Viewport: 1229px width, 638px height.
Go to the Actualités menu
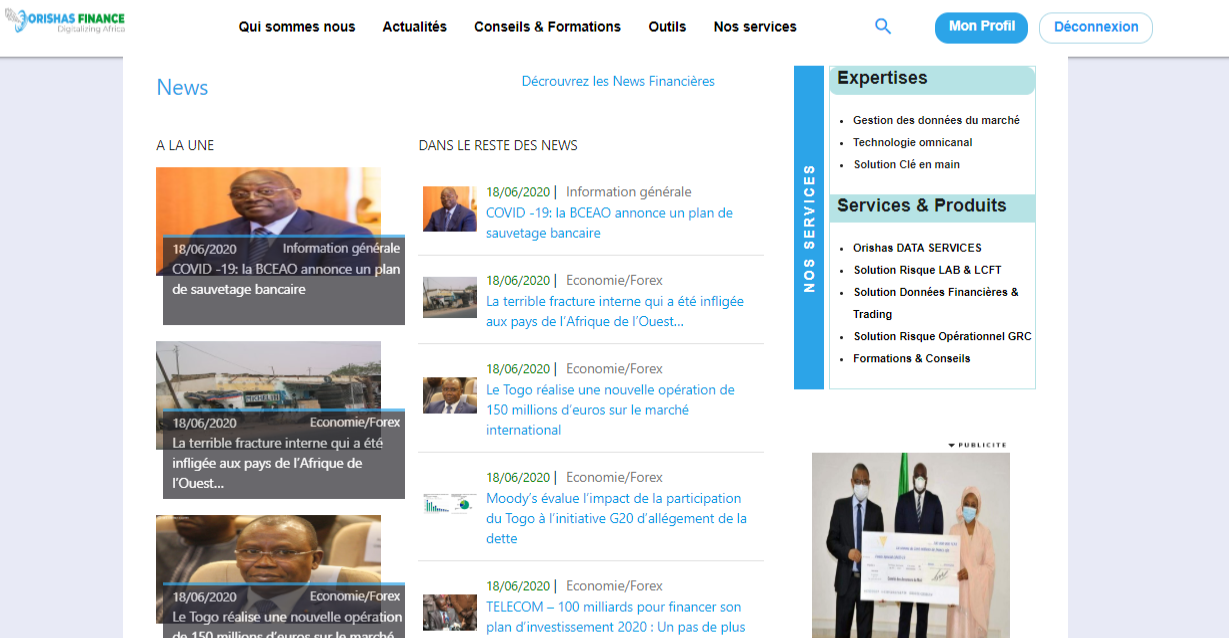point(415,27)
